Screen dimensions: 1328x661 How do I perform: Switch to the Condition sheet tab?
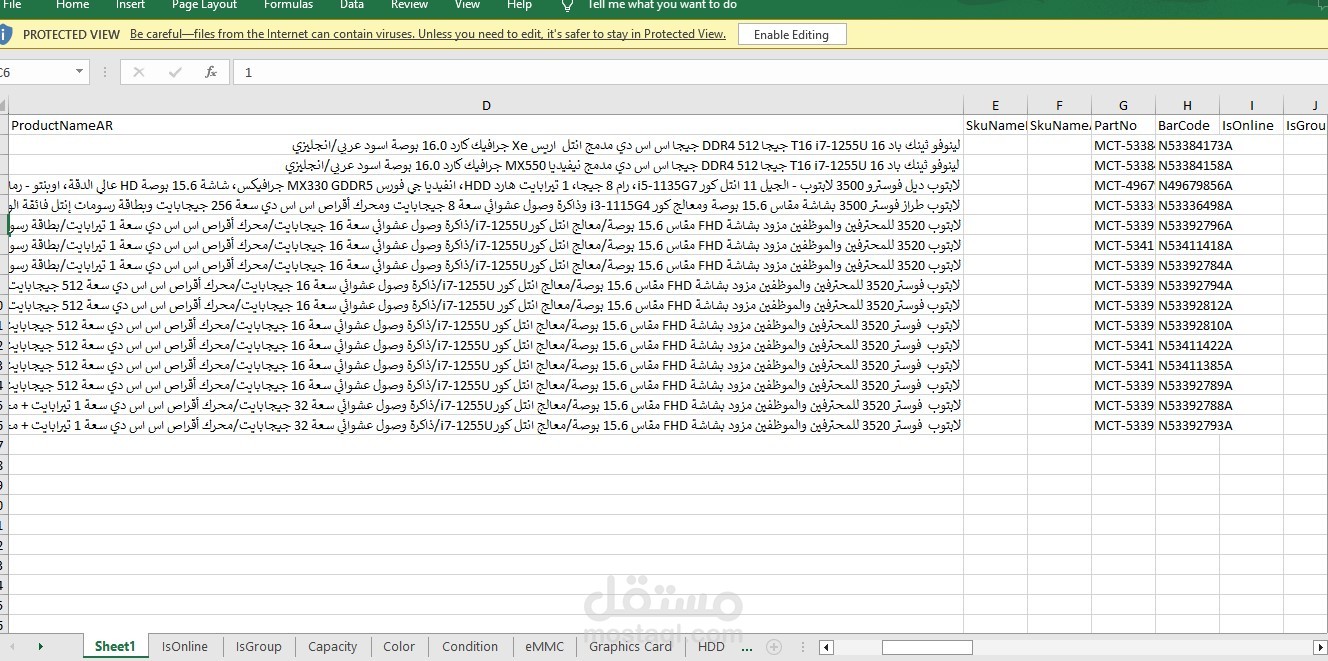click(470, 647)
